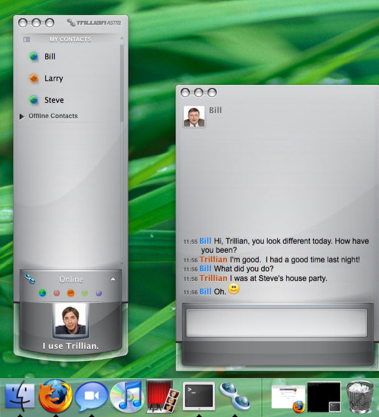Click Bill's avatar in the chat window
The width and height of the screenshot is (379, 417).
pyautogui.click(x=194, y=117)
